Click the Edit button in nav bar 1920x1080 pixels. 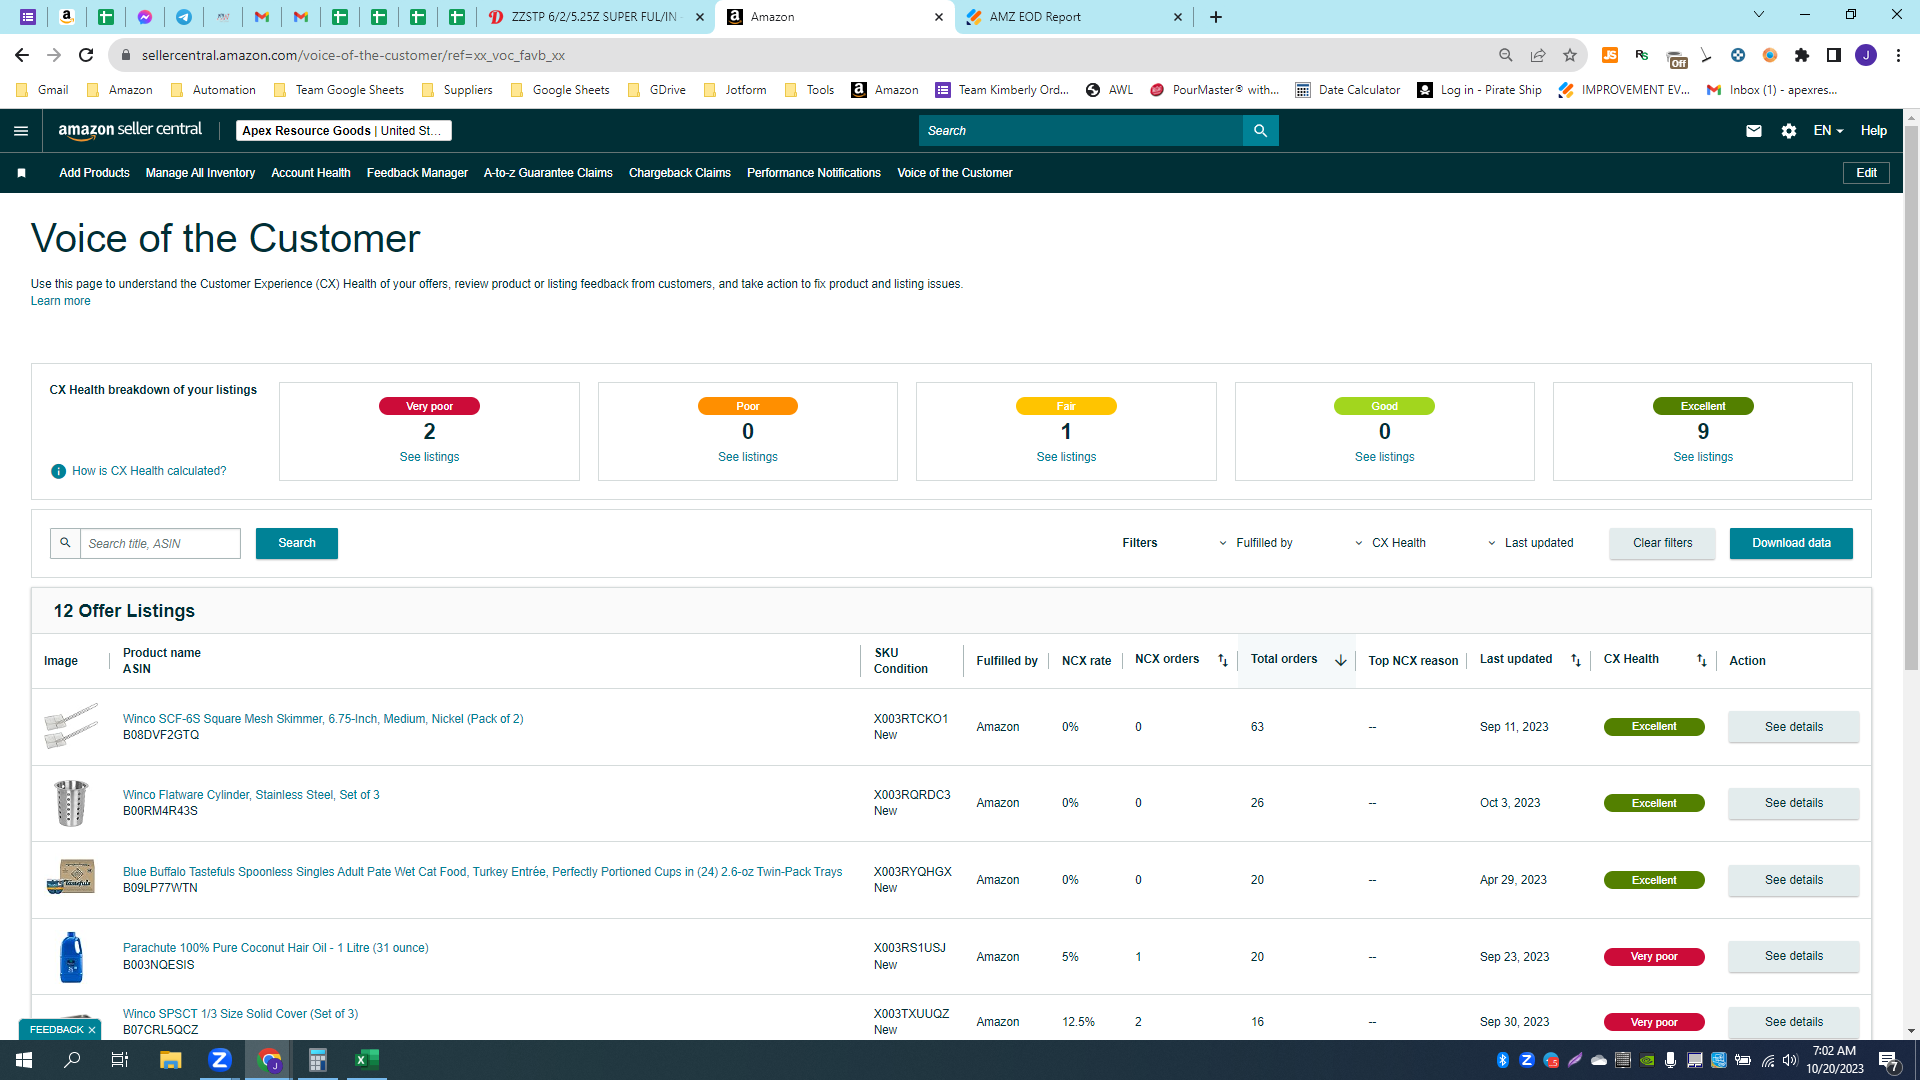tap(1866, 173)
